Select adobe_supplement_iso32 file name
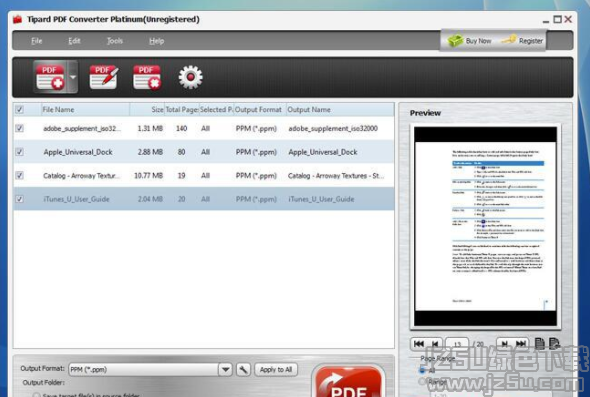Image resolution: width=590 pixels, height=397 pixels. click(x=82, y=129)
